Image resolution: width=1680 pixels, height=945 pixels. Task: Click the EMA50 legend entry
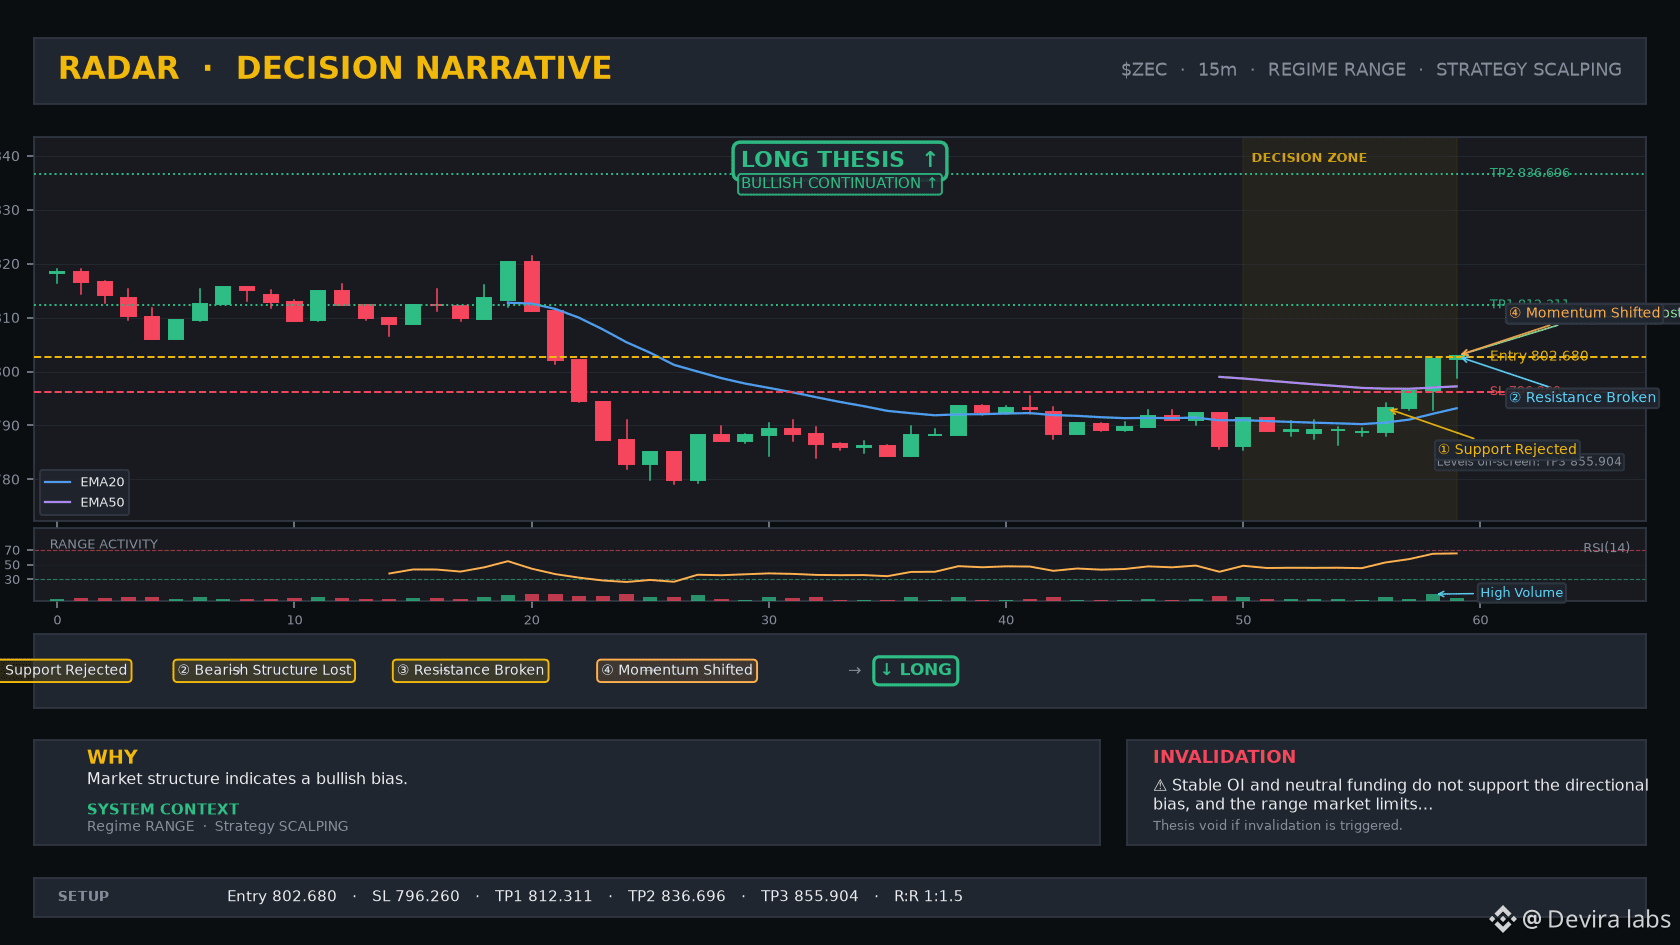[84, 503]
